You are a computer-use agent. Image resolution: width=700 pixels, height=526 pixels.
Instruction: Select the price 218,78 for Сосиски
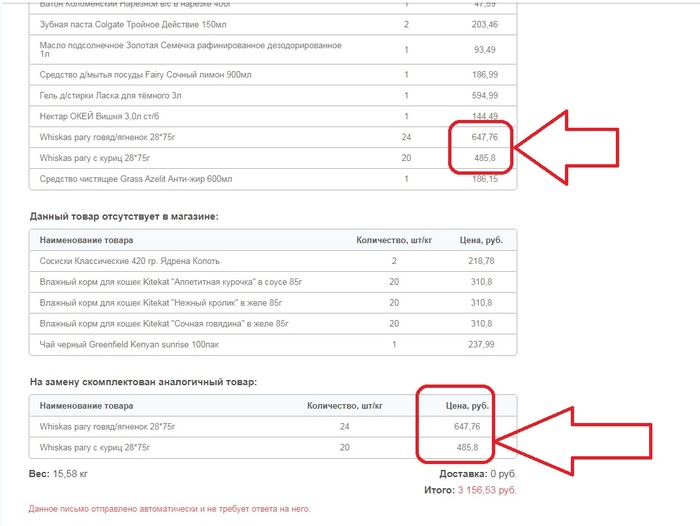tap(481, 261)
